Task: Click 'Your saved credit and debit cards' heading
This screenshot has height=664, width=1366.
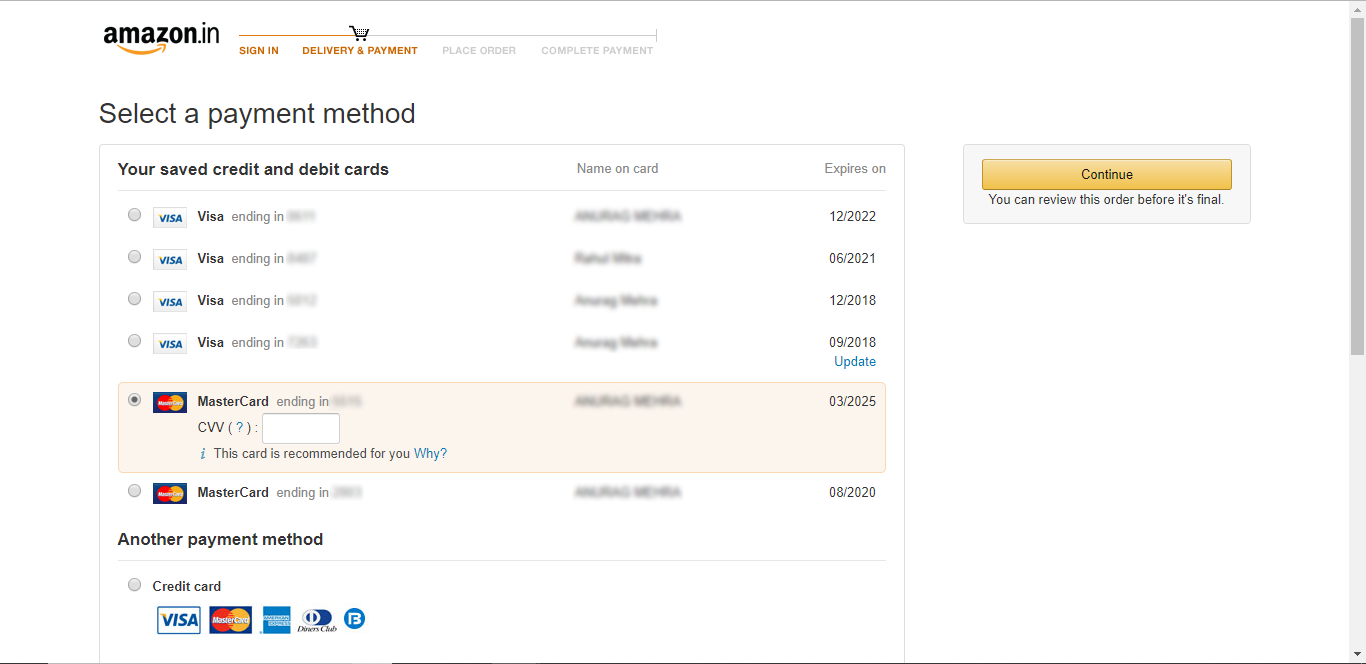Action: click(253, 170)
